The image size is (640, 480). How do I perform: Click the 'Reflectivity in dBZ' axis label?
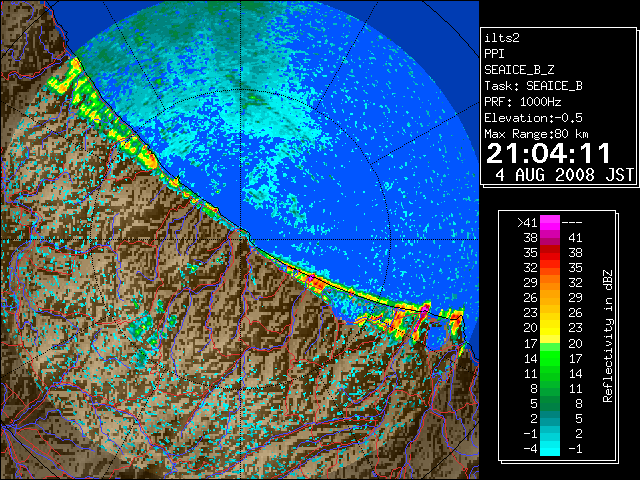[608, 336]
